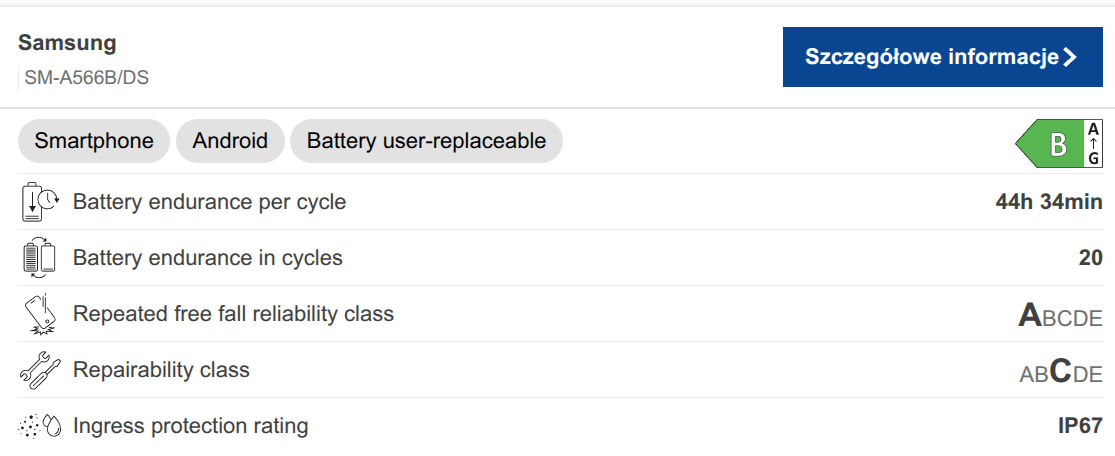Click the chevron arrow on Szczegółowe informacje
Viewport: 1115px width, 456px height.
(x=1070, y=57)
